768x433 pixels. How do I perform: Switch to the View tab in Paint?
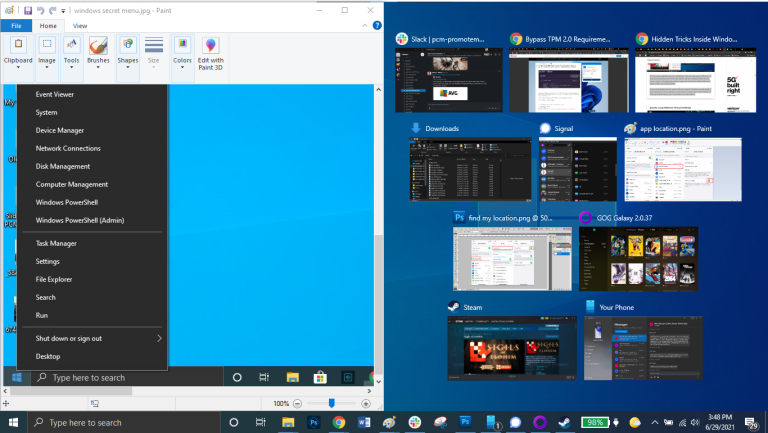coord(80,25)
